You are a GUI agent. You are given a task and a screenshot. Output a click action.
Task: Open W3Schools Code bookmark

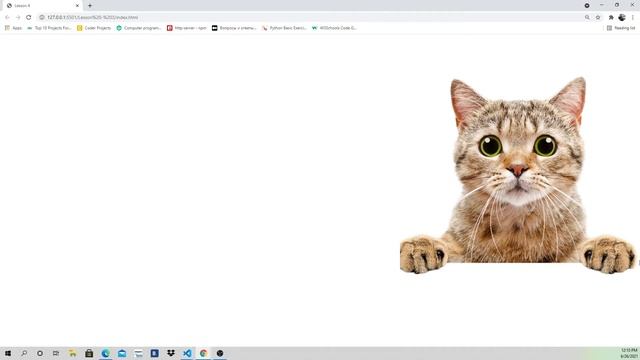334,28
